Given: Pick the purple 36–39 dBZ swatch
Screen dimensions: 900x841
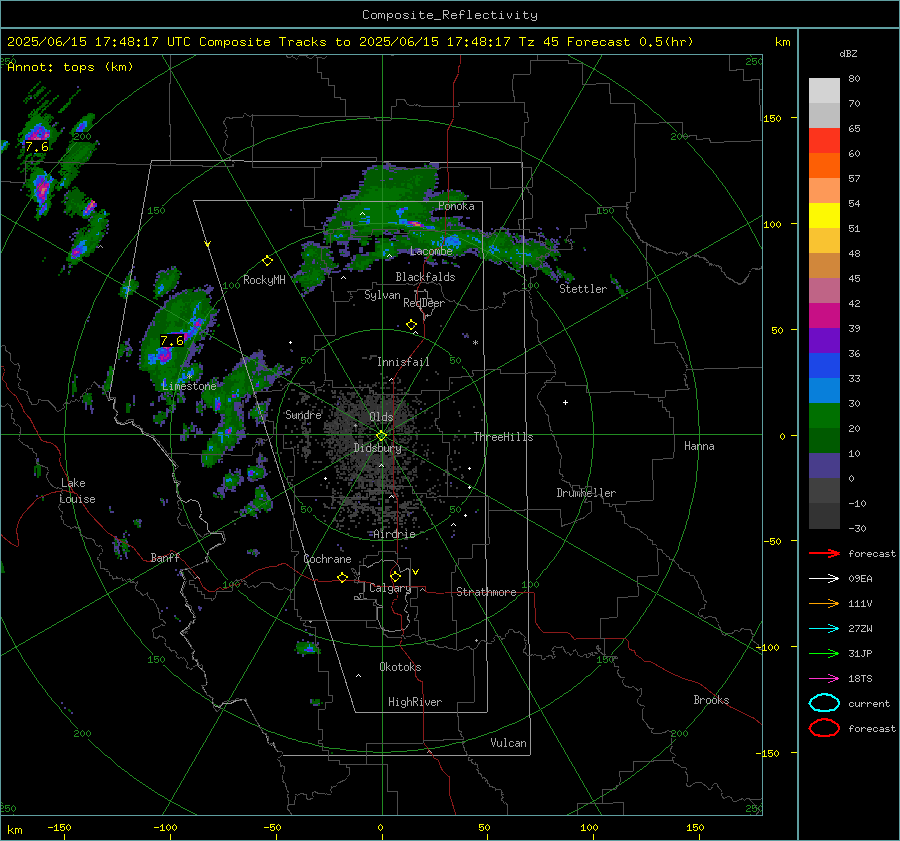Looking at the screenshot, I should point(824,340).
